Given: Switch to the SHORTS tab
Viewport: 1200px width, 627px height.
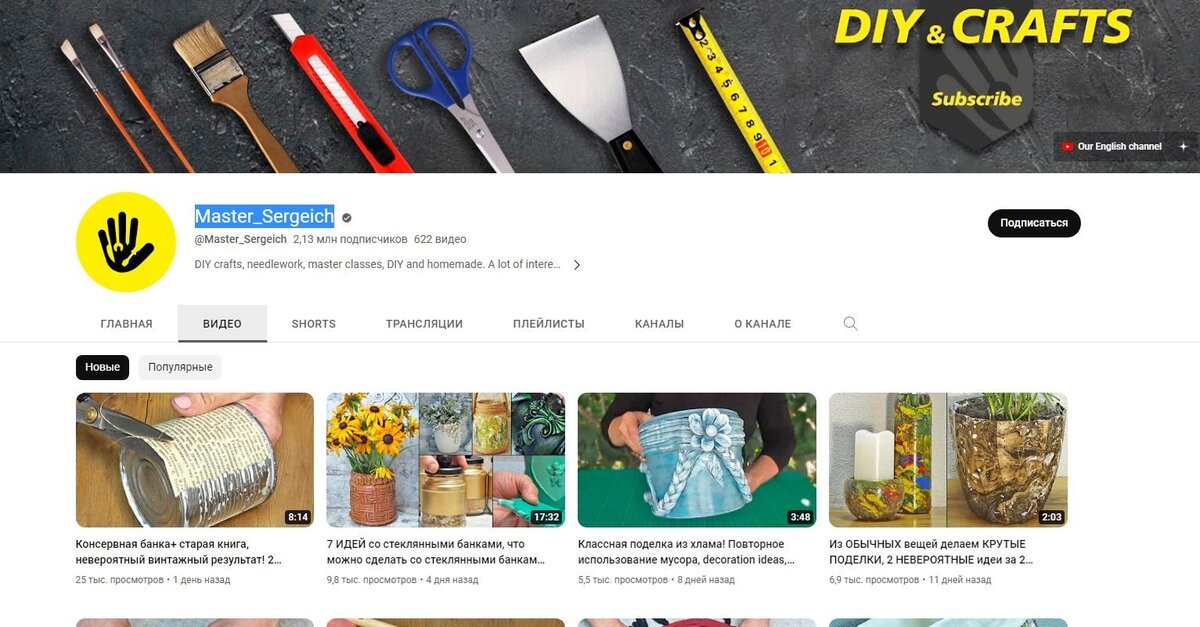Looking at the screenshot, I should pyautogui.click(x=313, y=323).
